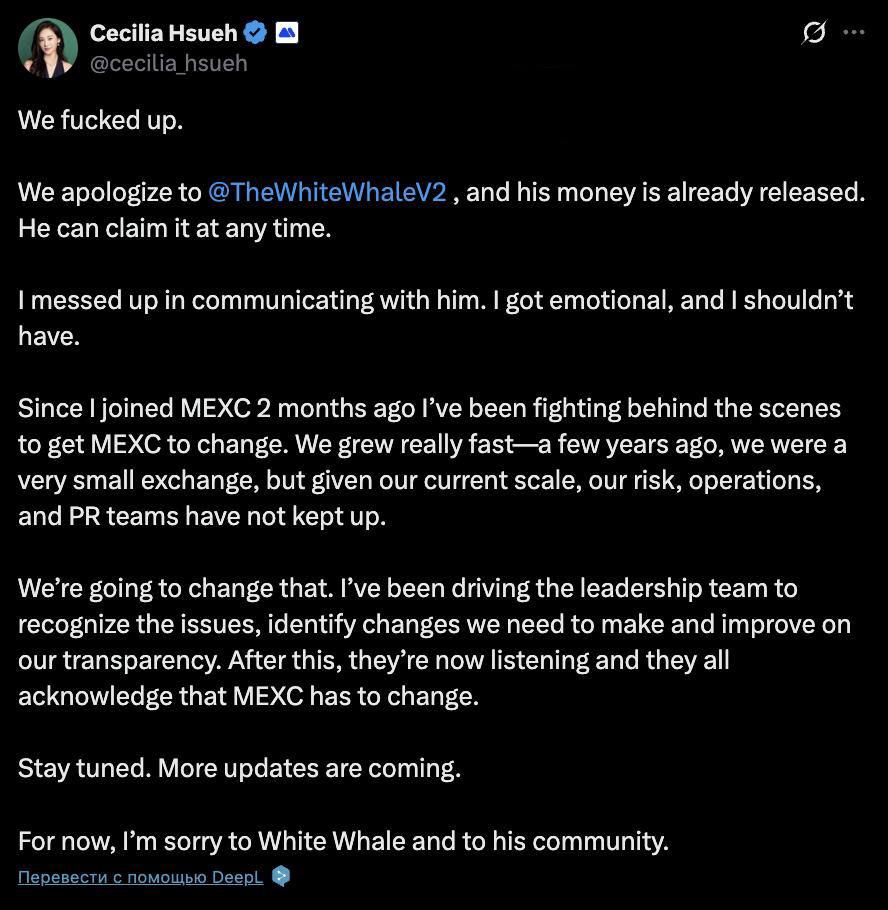Click "acknowledge that MEXC has to change." line
The height and width of the screenshot is (910, 888).
coord(248,696)
